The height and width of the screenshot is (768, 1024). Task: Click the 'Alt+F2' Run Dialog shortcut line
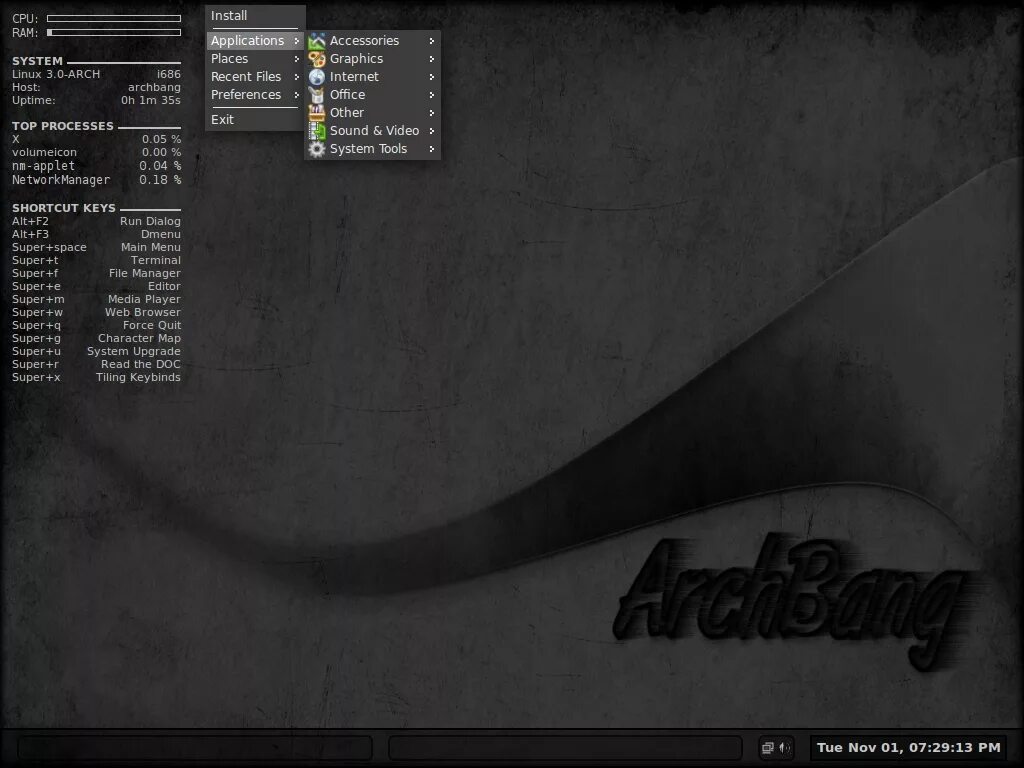tap(96, 221)
